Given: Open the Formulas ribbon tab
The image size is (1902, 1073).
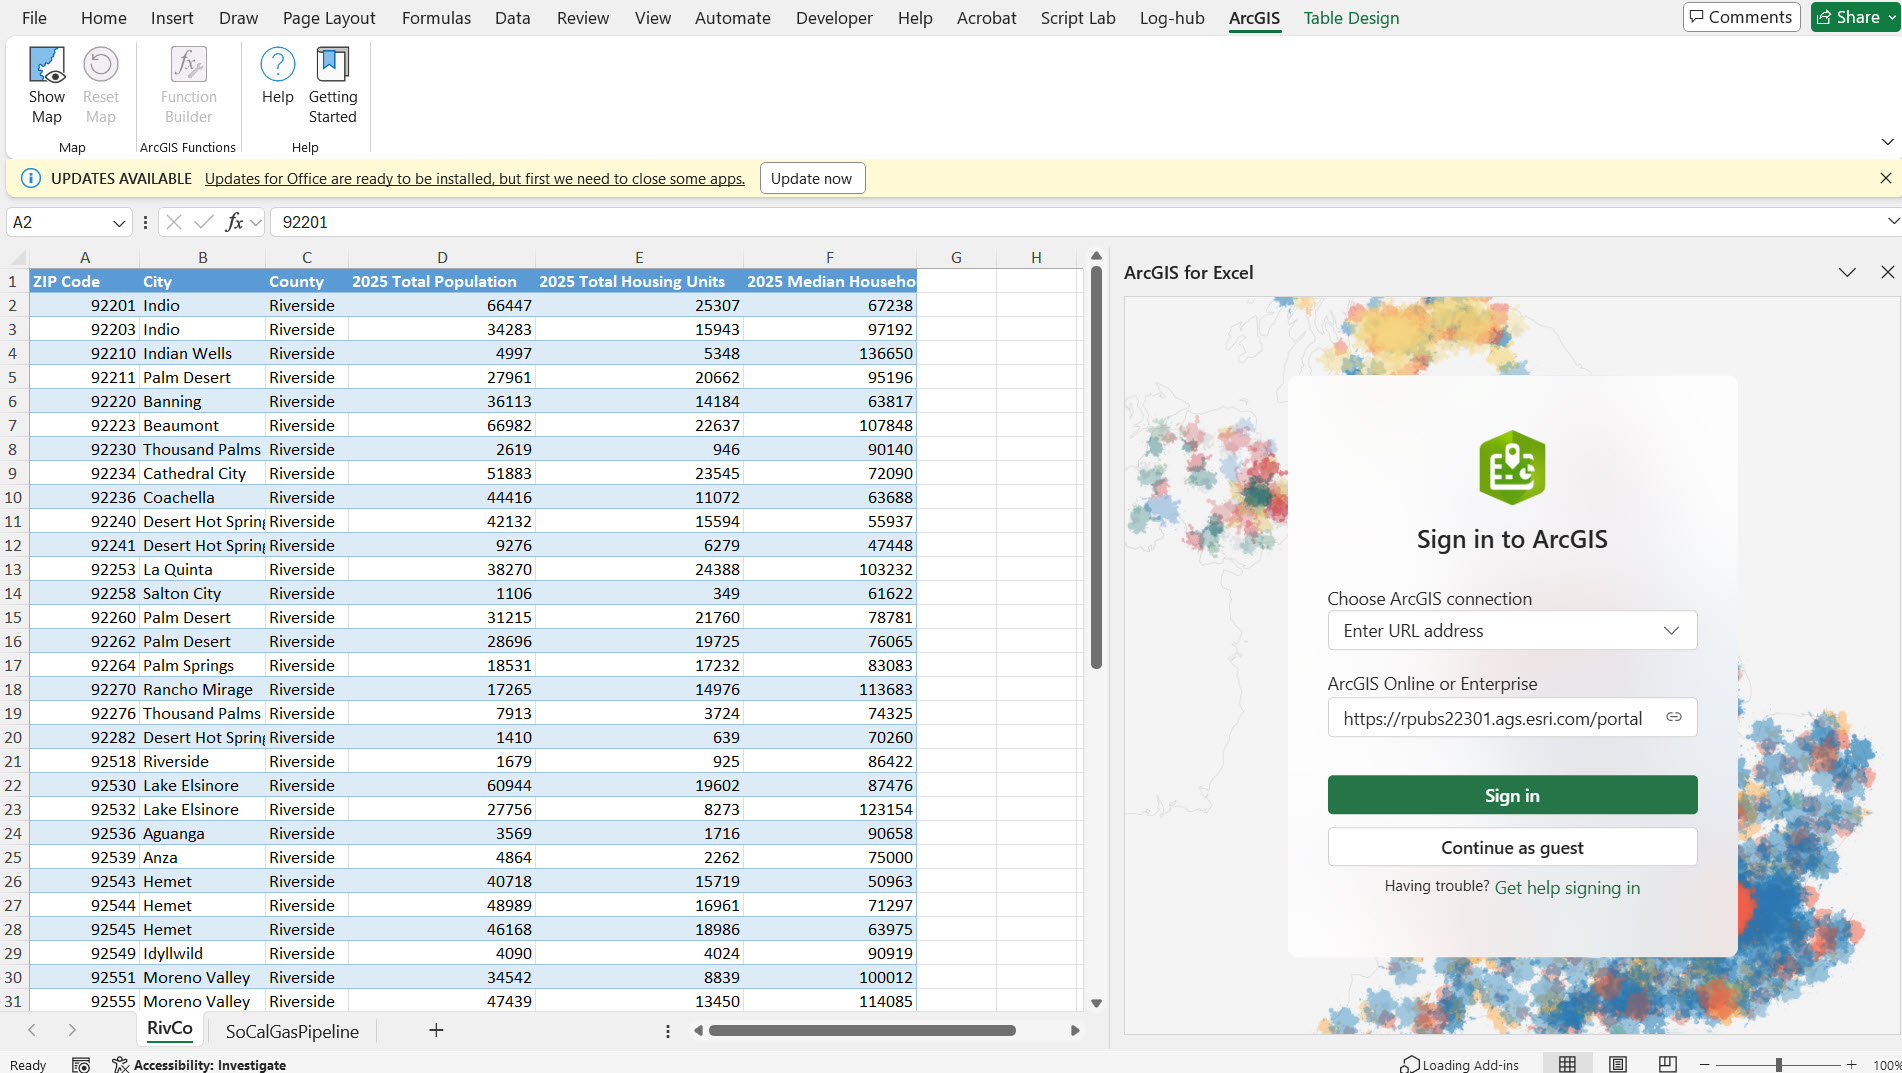Looking at the screenshot, I should click(436, 18).
